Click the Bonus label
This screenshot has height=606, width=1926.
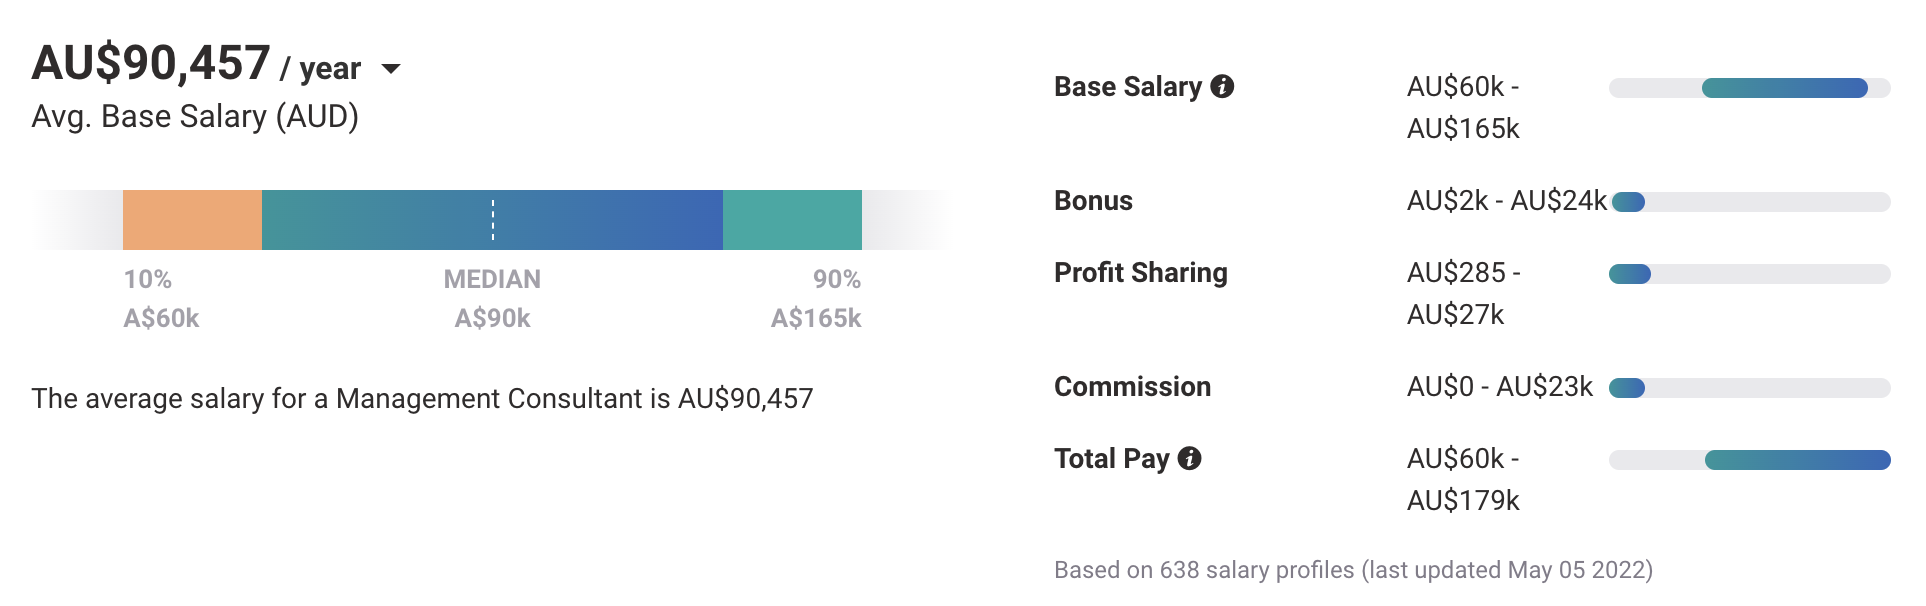(1093, 201)
